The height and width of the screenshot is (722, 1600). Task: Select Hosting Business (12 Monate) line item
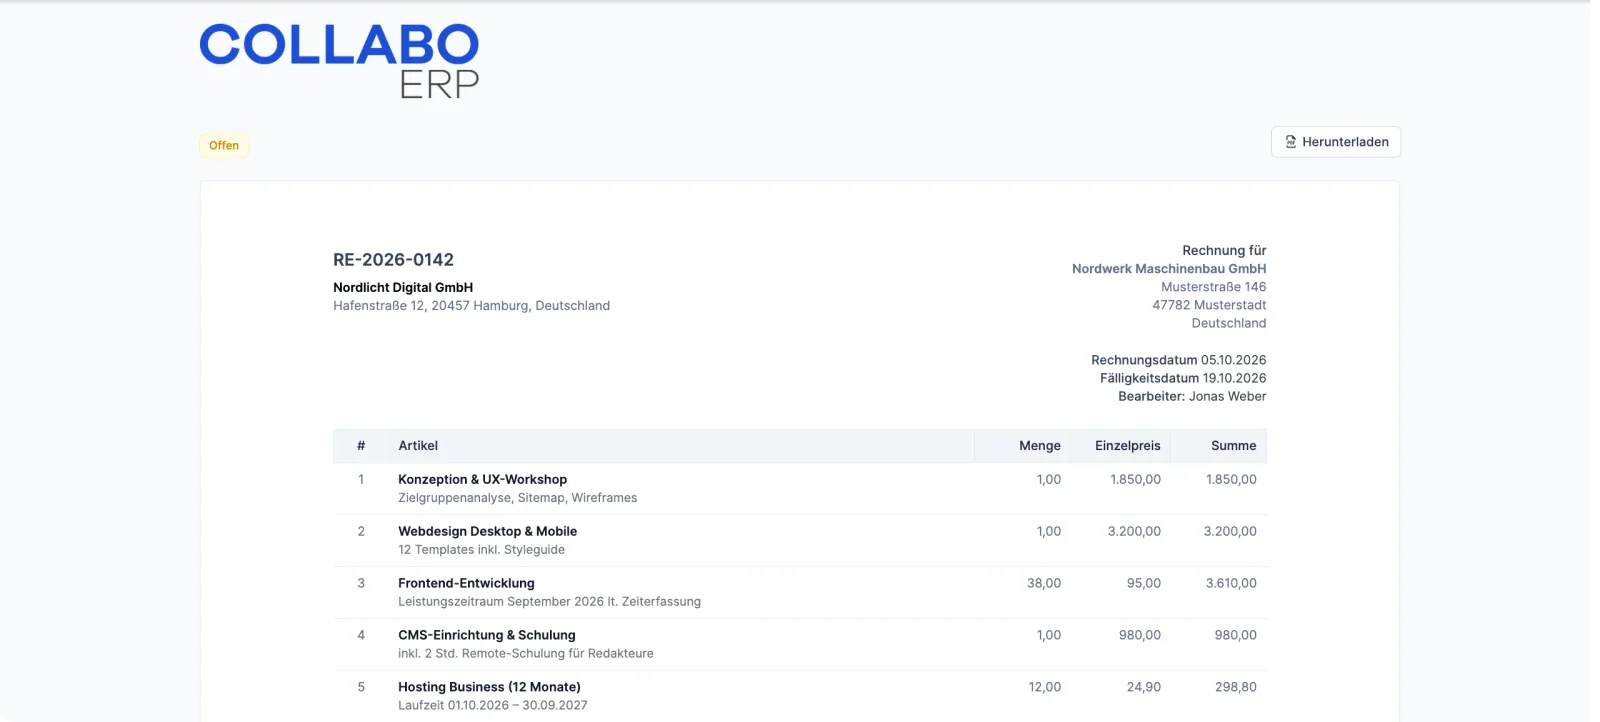pos(489,688)
